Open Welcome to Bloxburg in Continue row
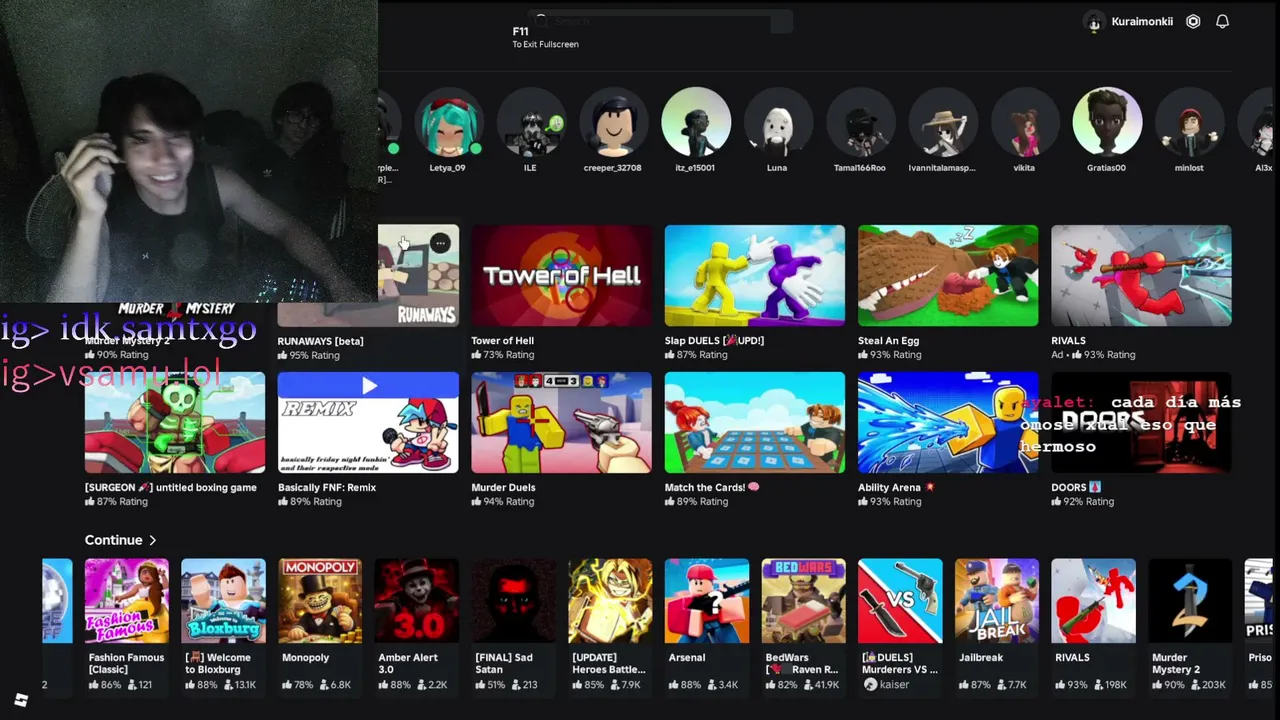1280x720 pixels. point(223,601)
